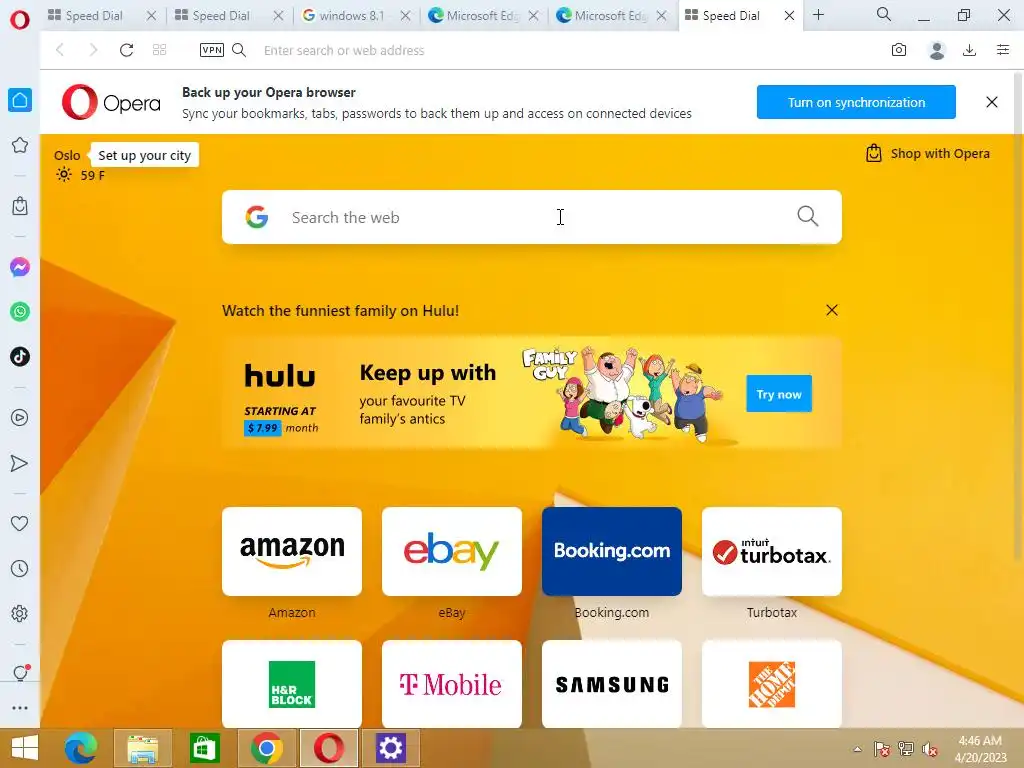Close the windows 8.1 tab
This screenshot has width=1024, height=768.
(406, 16)
